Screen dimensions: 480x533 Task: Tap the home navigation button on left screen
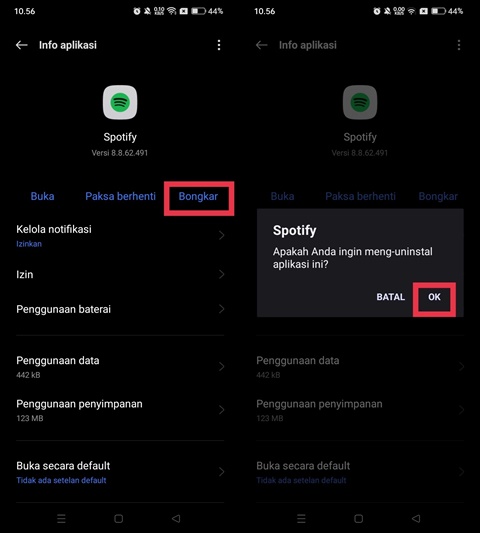click(119, 518)
